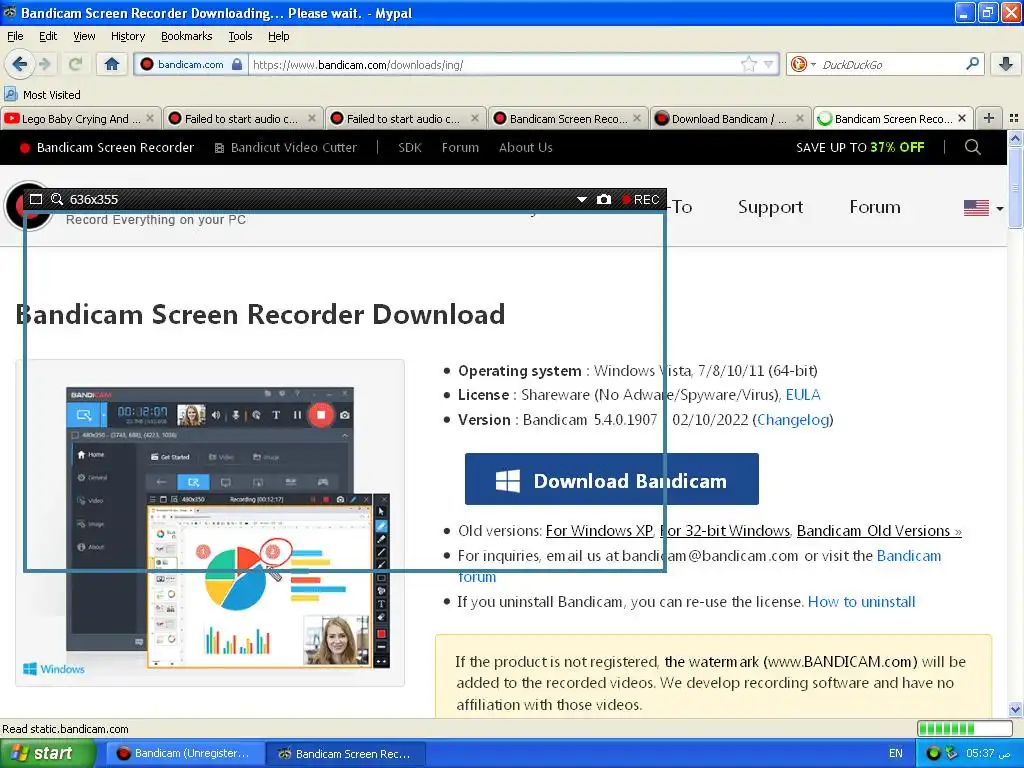This screenshot has height=768, width=1024.
Task: Bookmark page with the star icon
Action: pyautogui.click(x=748, y=64)
